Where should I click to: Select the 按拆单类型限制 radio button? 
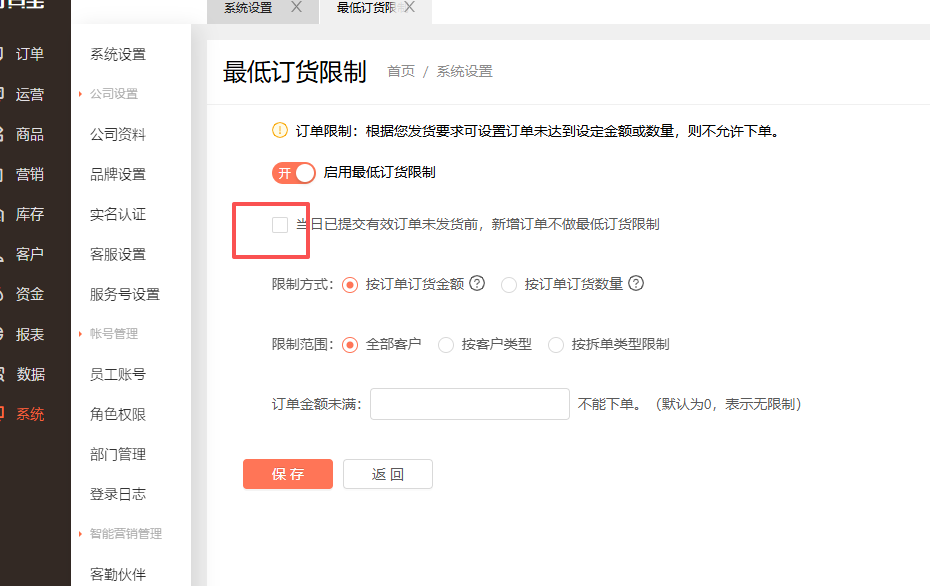click(556, 345)
